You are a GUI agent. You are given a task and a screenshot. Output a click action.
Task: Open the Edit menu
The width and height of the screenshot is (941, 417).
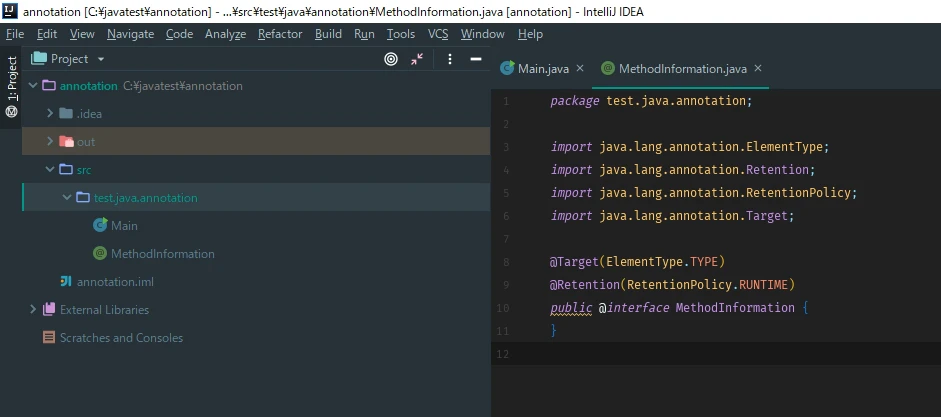(47, 34)
